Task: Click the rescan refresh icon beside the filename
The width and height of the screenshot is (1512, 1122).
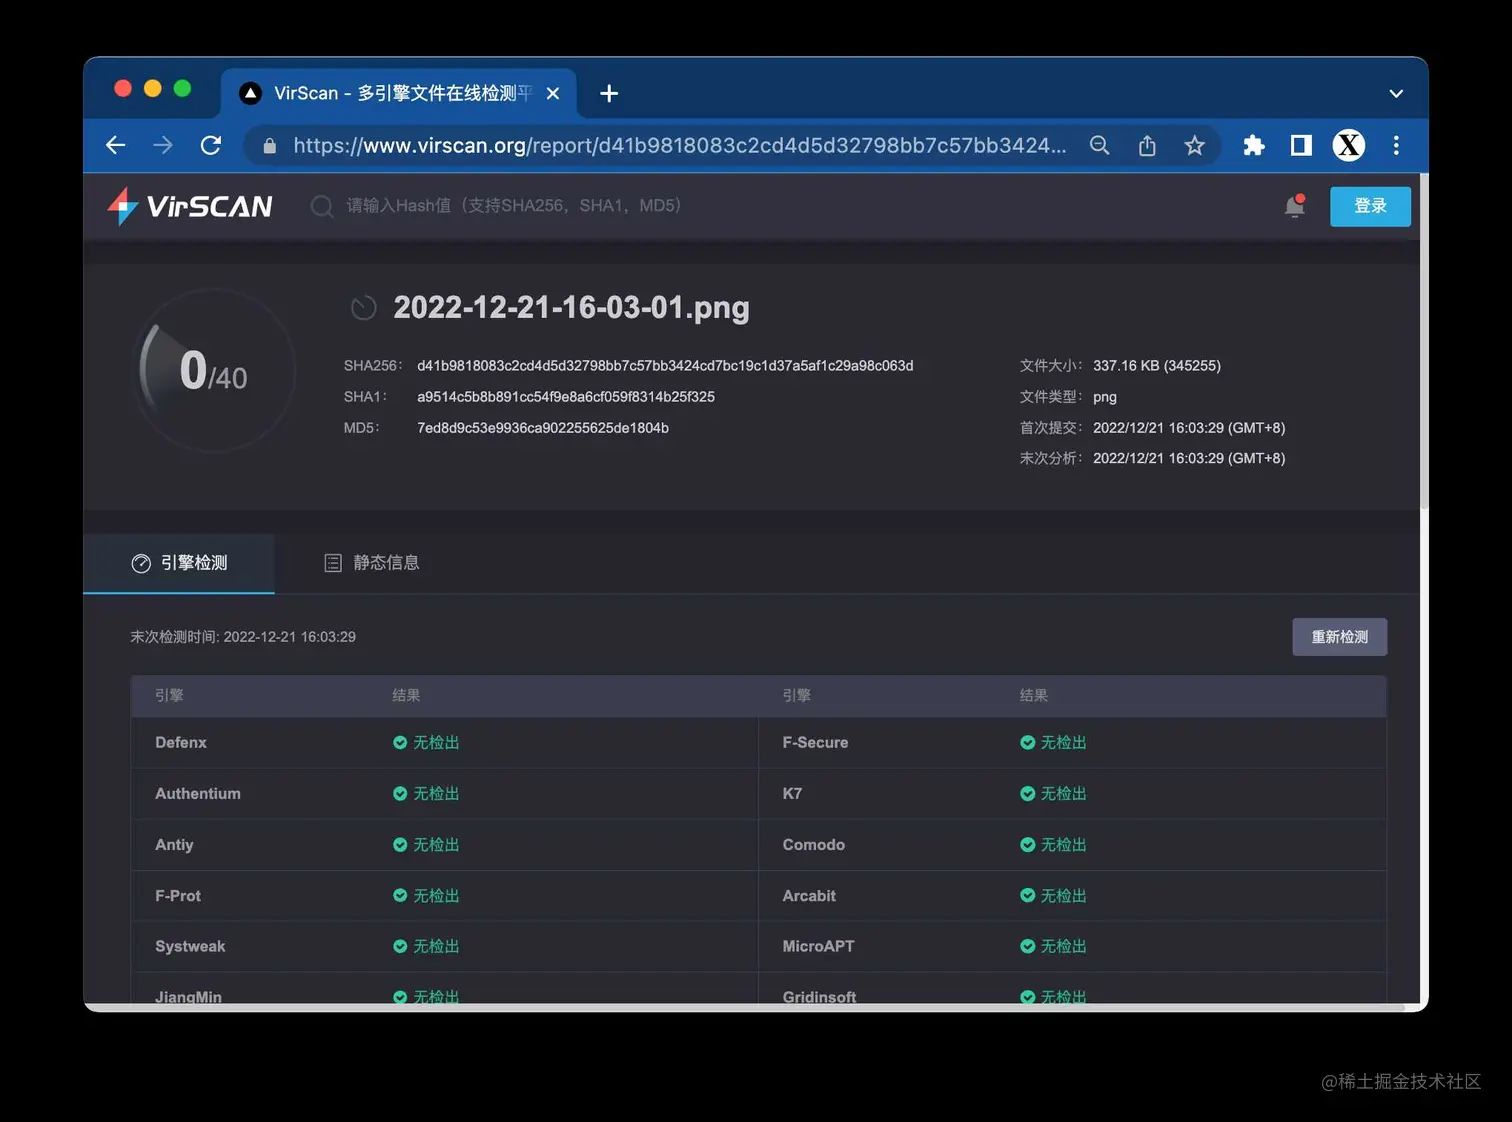Action: tap(363, 308)
